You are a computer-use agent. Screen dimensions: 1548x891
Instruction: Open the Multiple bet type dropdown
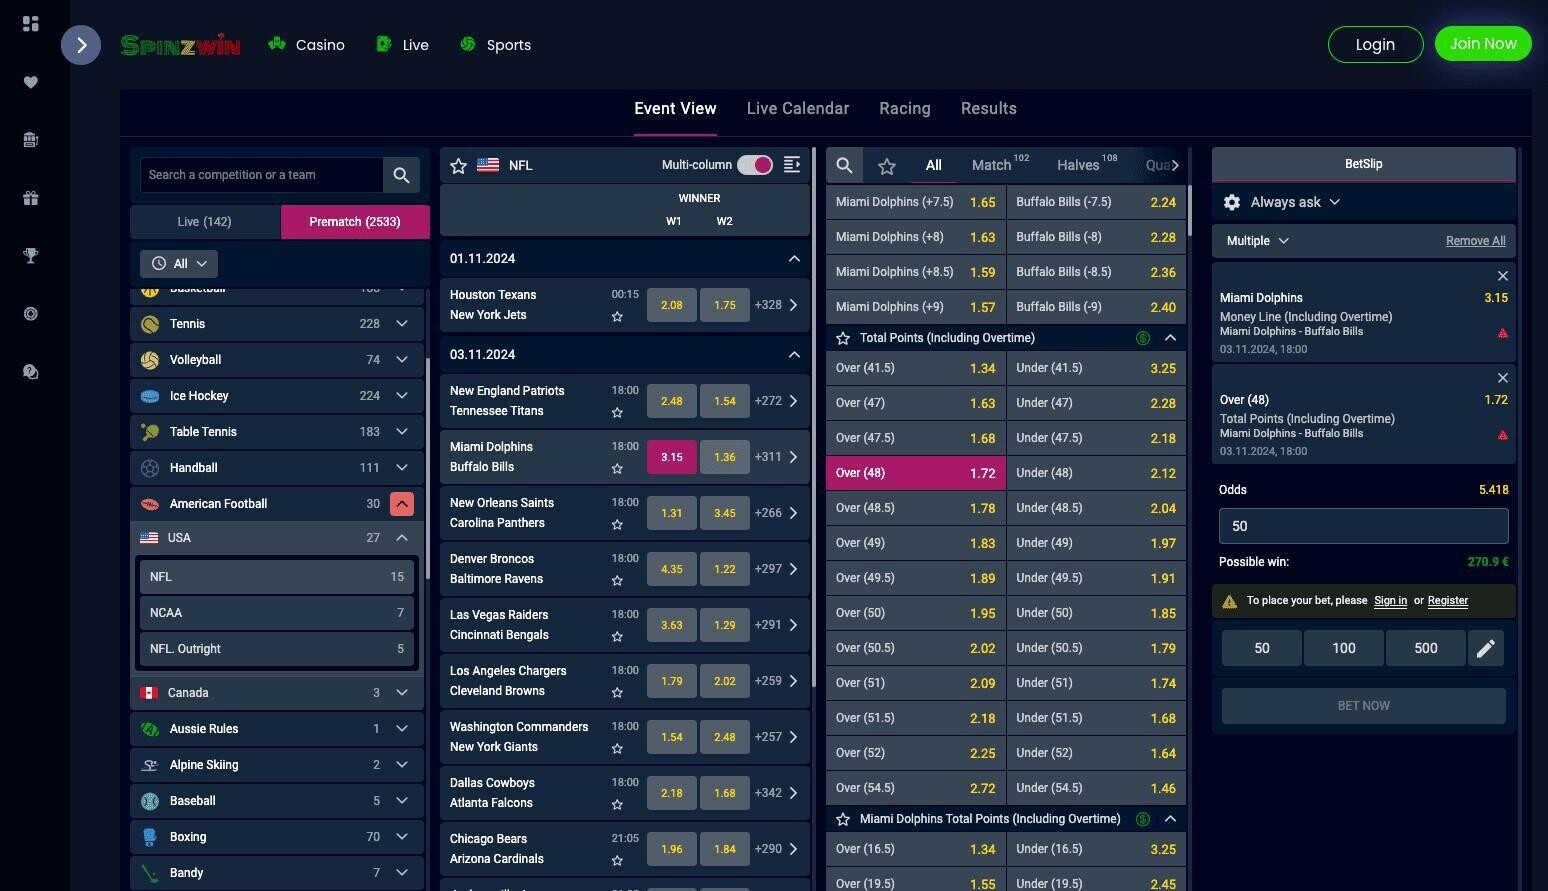click(x=1257, y=241)
